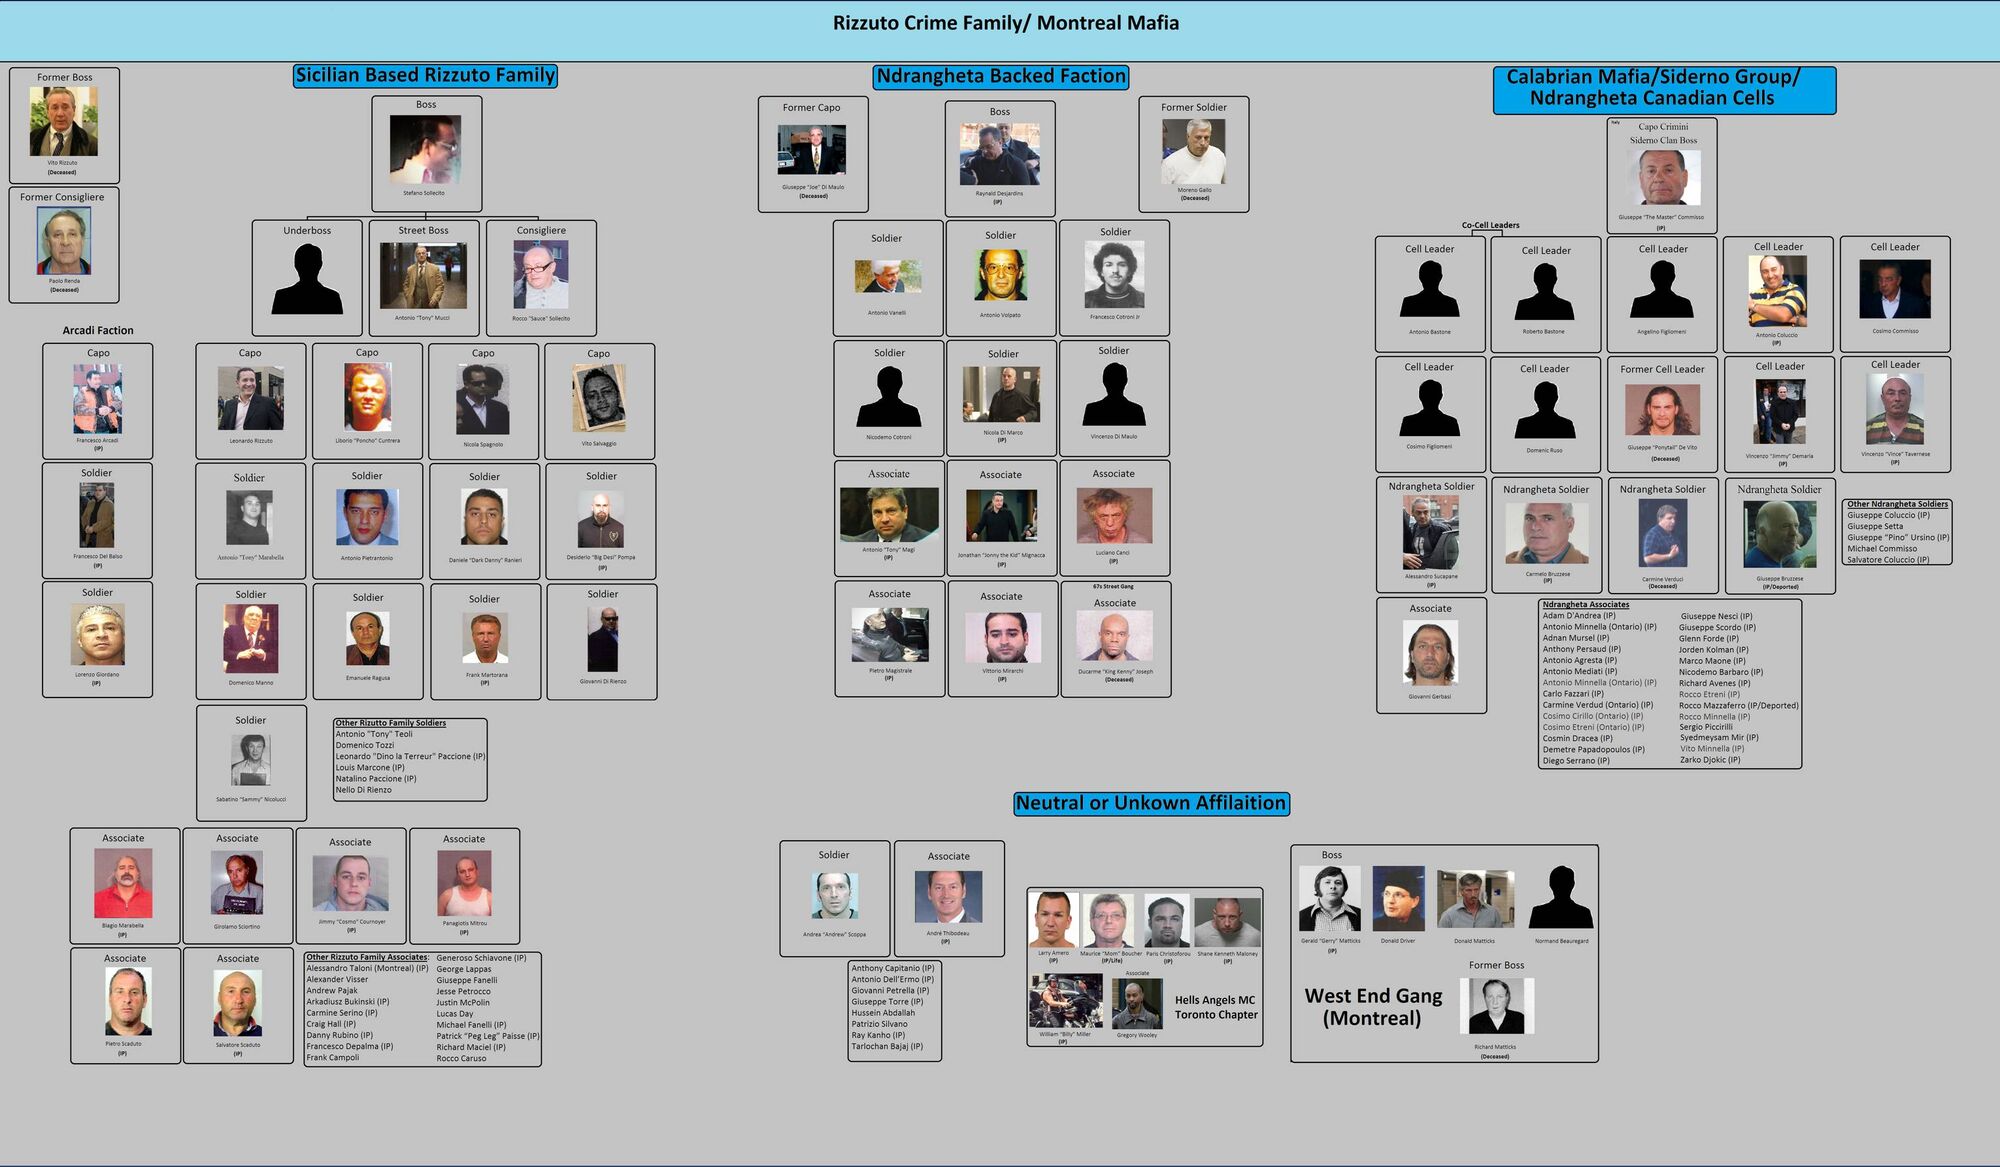The width and height of the screenshot is (2000, 1167).
Task: Click Giovanni Gerbasi's Associate photo
Action: 1430,653
